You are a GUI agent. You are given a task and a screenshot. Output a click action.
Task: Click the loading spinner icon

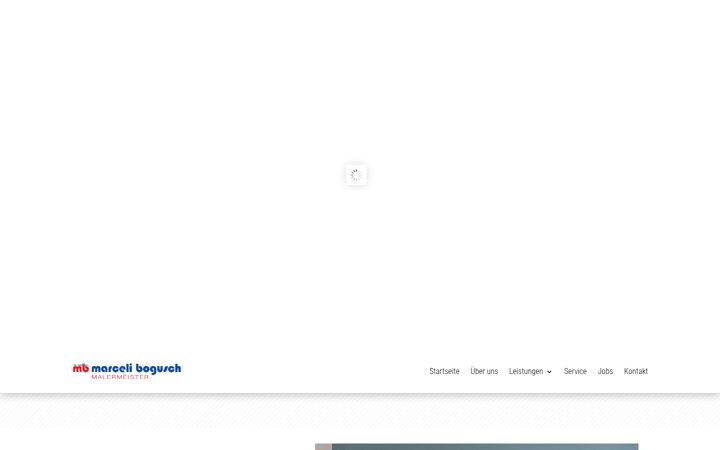(x=356, y=175)
